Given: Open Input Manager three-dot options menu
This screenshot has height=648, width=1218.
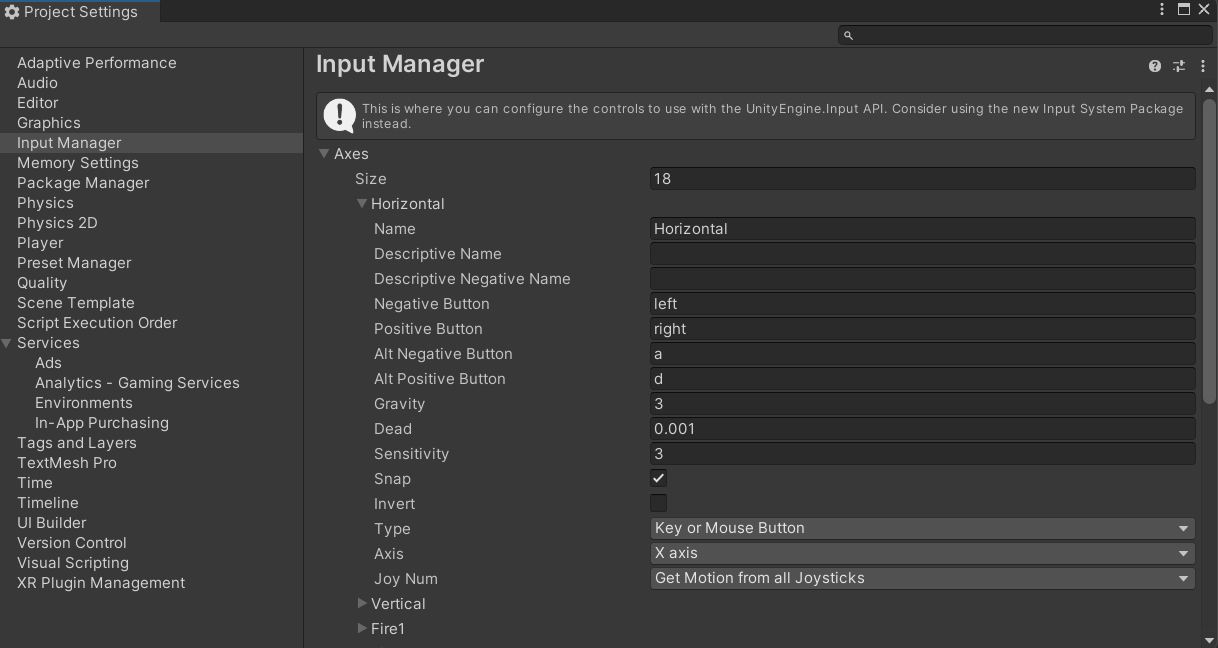Looking at the screenshot, I should (x=1203, y=66).
